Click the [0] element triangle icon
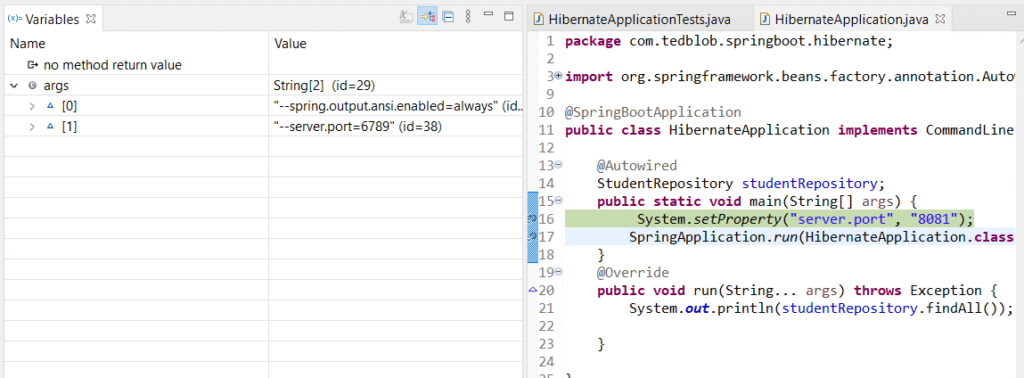This screenshot has height=378, width=1024. point(50,106)
